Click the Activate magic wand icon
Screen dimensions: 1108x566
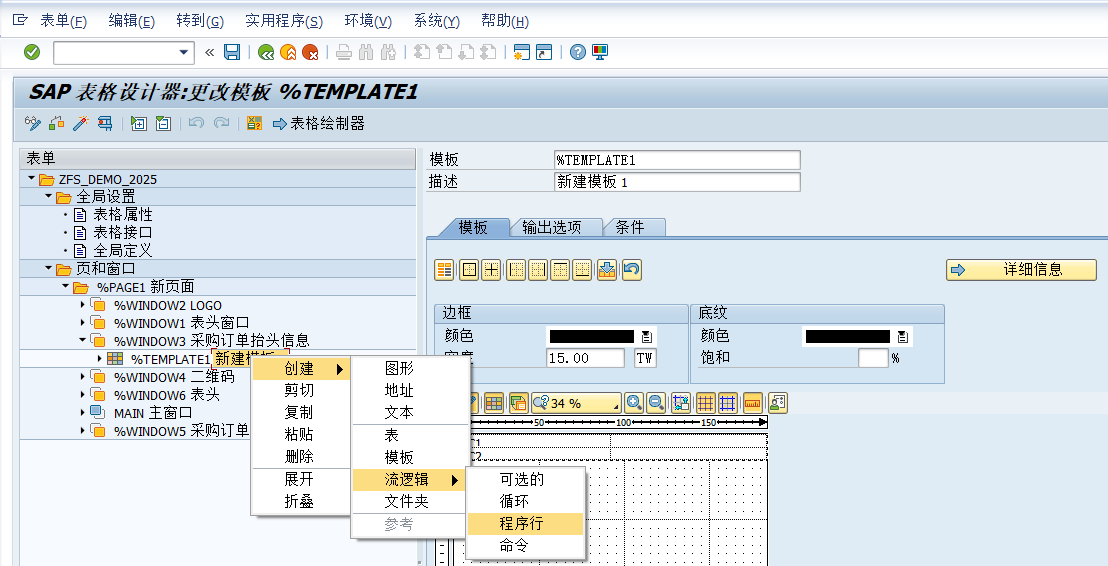tap(81, 124)
